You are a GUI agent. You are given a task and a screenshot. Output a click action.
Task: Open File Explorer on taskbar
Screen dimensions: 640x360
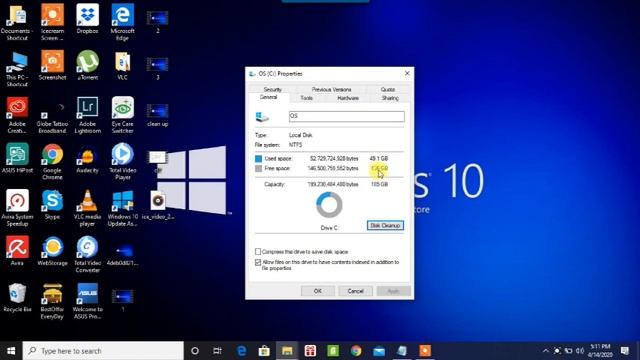pos(287,351)
